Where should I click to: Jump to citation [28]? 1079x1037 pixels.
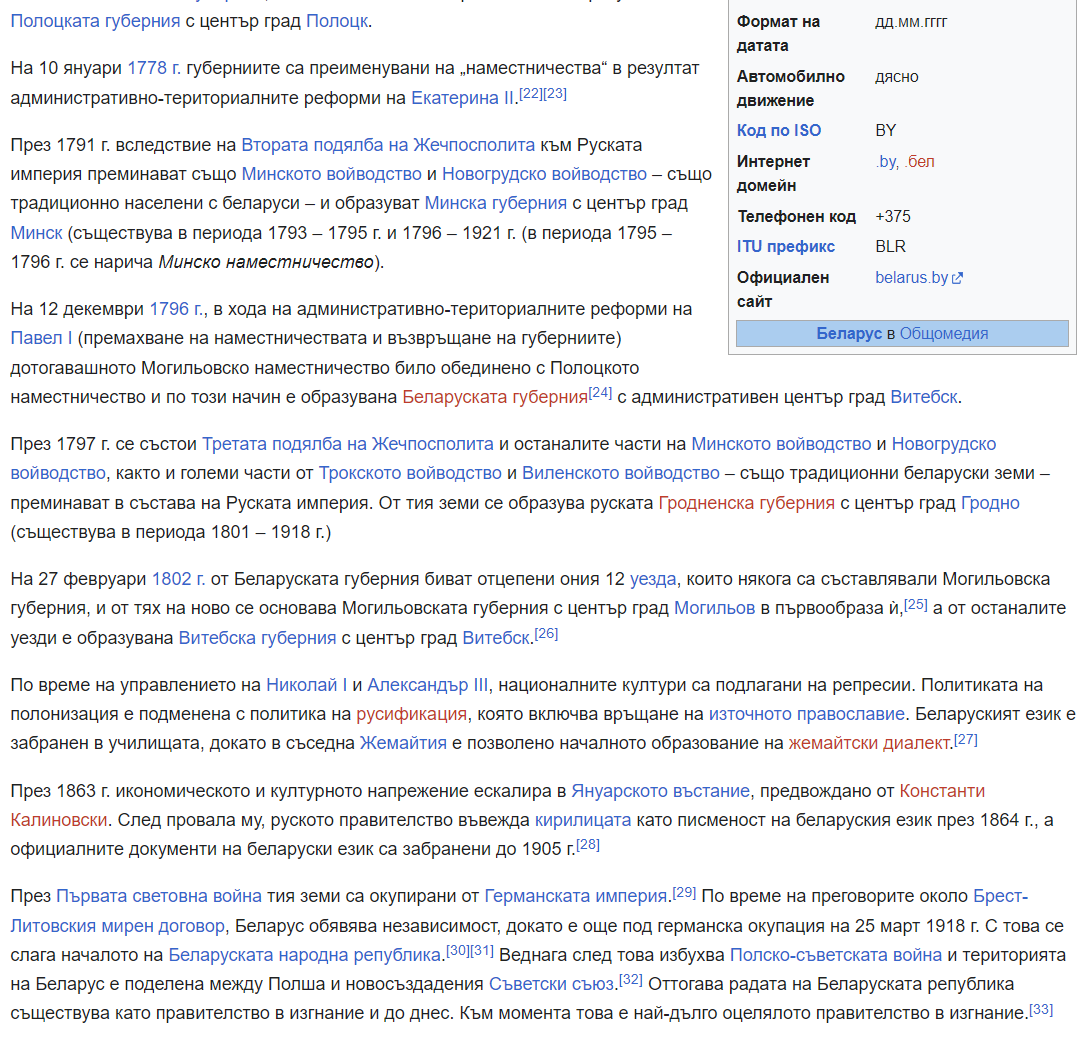[x=588, y=844]
